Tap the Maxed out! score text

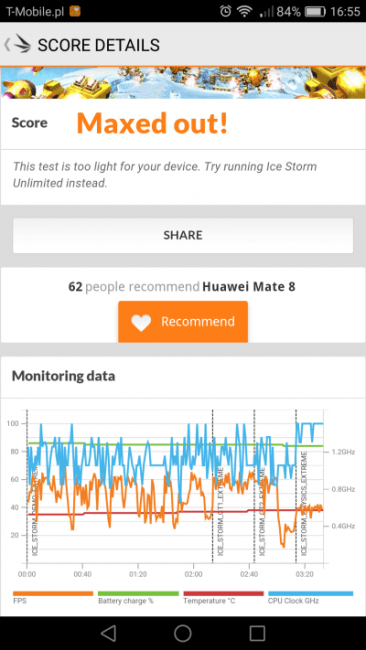pos(152,123)
